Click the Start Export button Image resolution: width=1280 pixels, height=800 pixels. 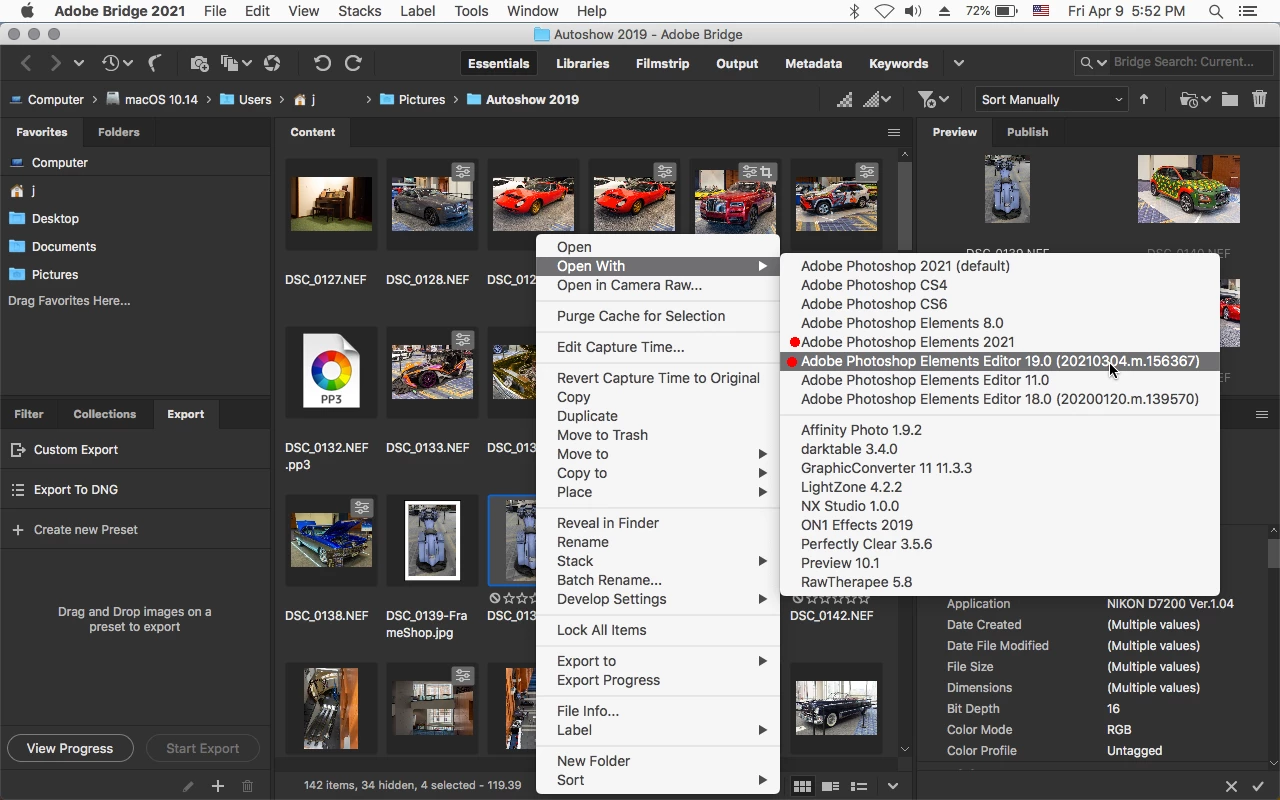[202, 748]
